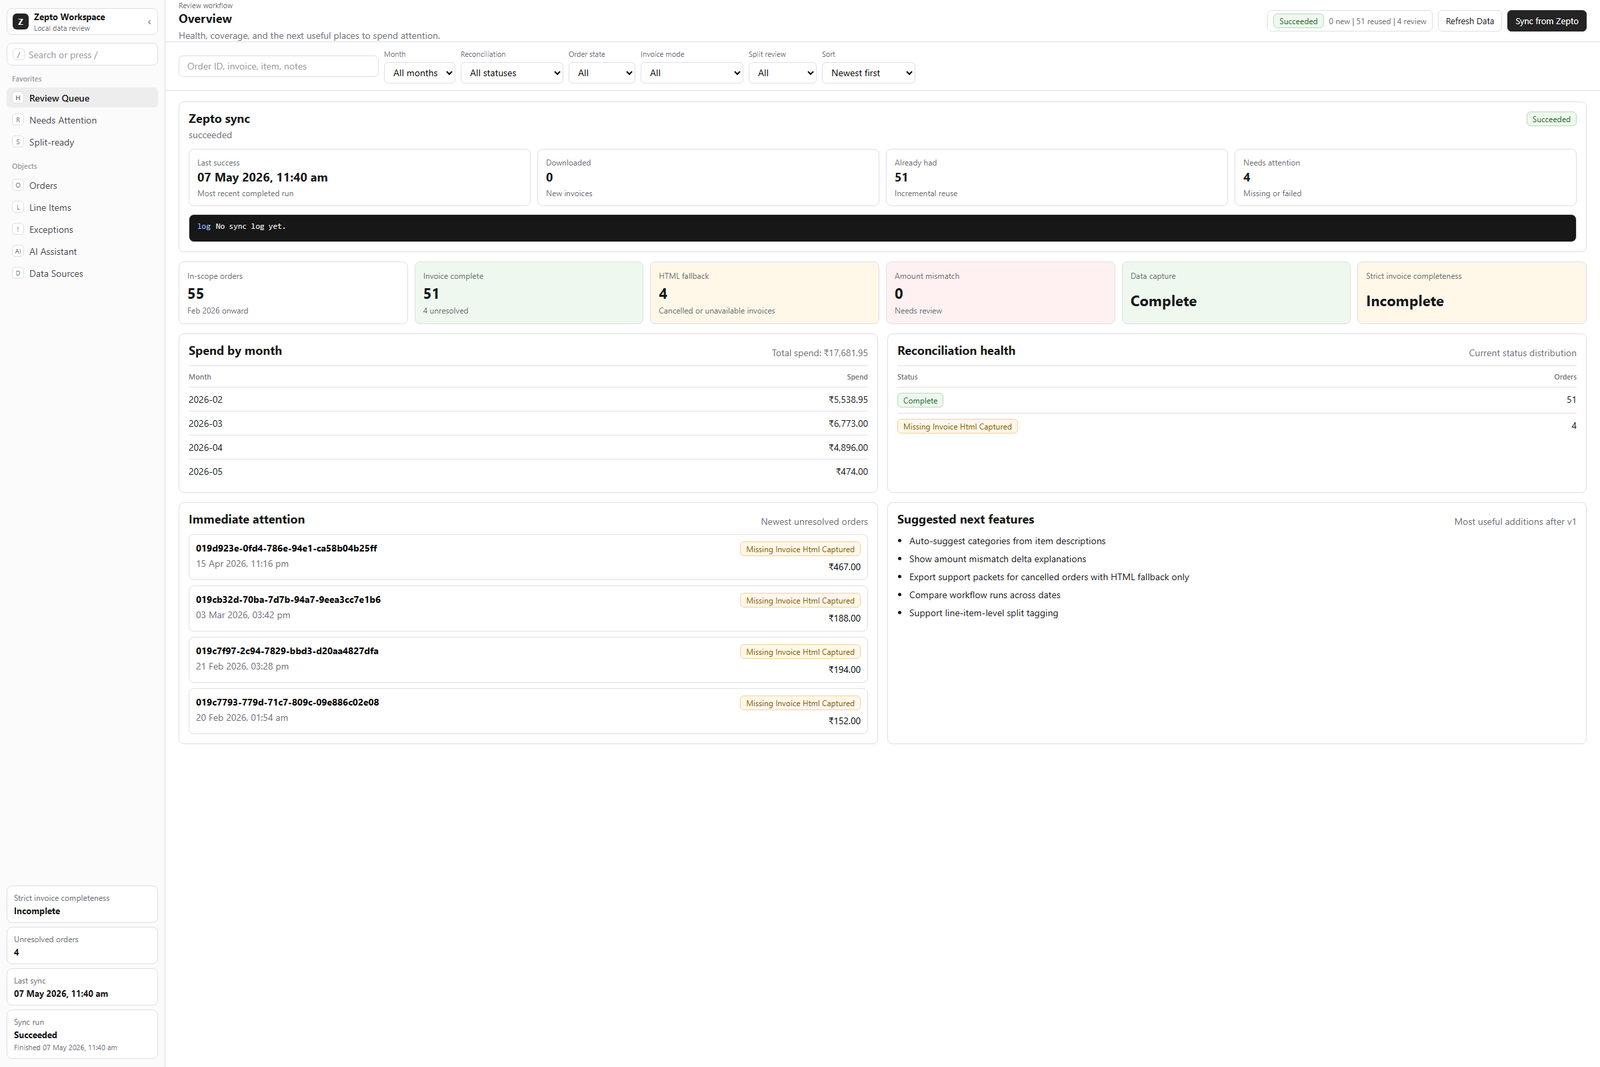Click the sync log output bar
This screenshot has height=1067, width=1600.
pos(882,227)
